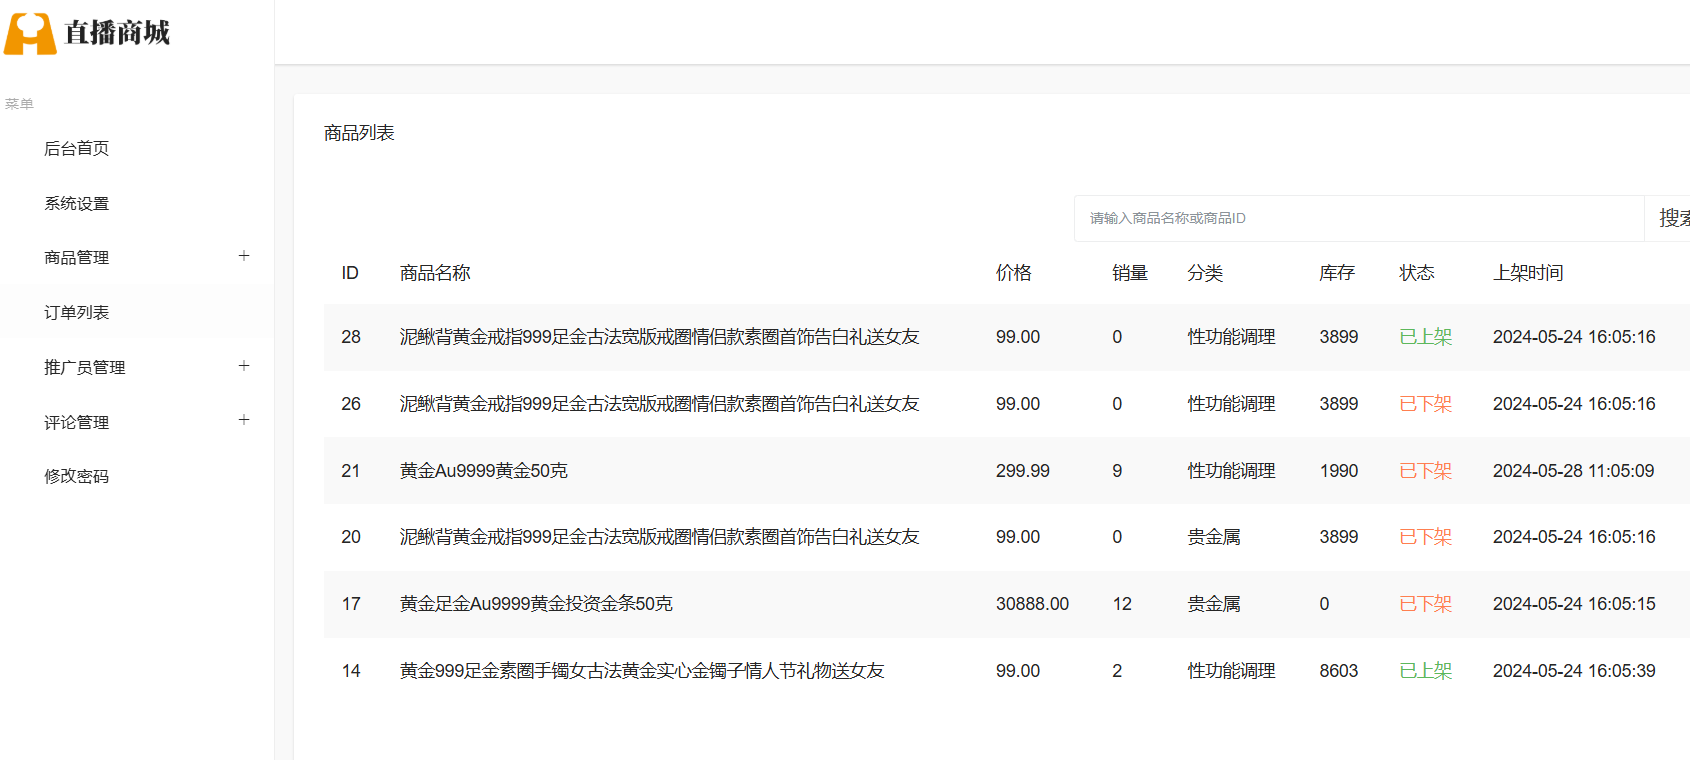Toggle 已下架 status for product ID 26
This screenshot has width=1690, height=760.
pyautogui.click(x=1425, y=404)
